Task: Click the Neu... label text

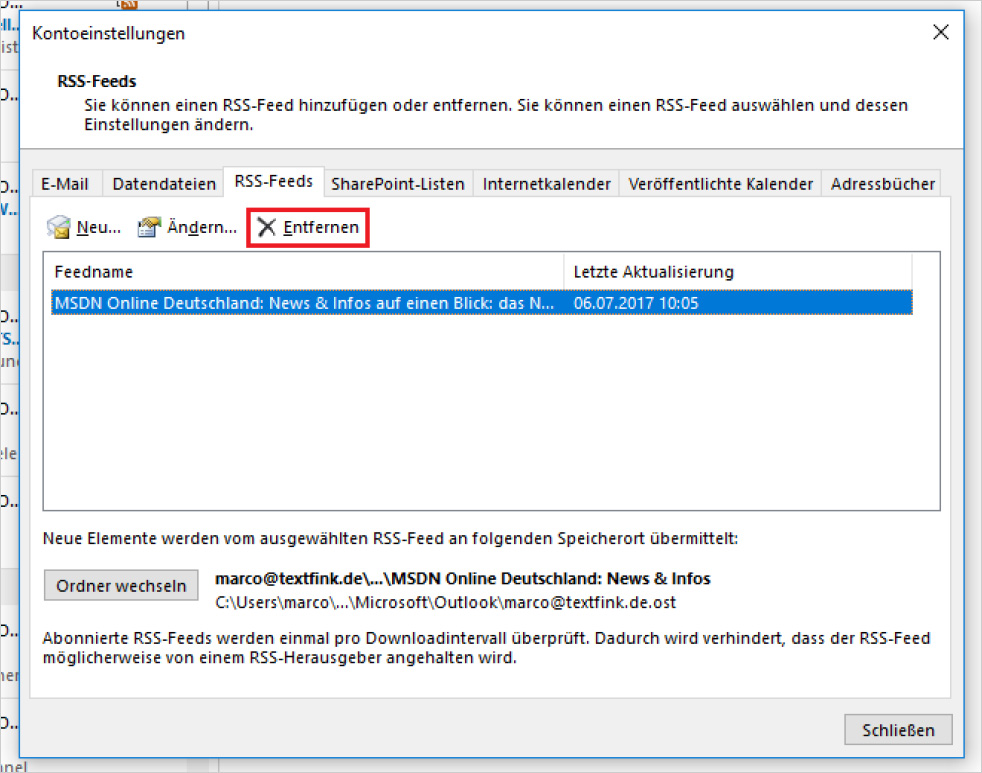Action: point(98,227)
